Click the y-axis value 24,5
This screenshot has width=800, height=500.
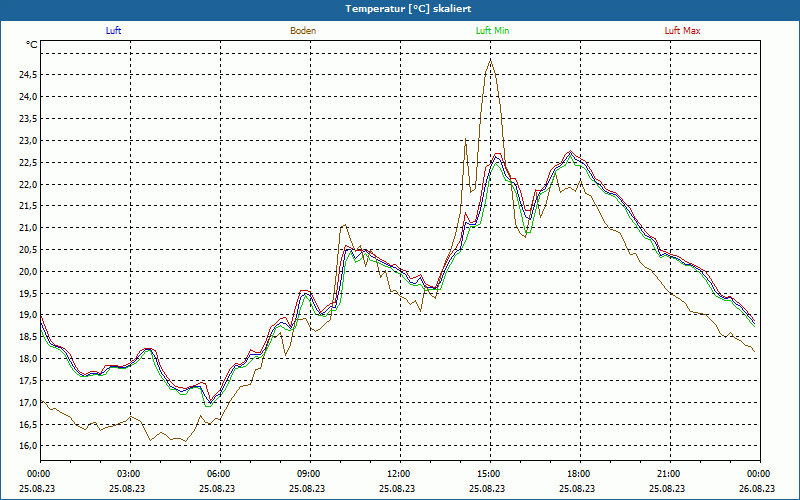28,75
